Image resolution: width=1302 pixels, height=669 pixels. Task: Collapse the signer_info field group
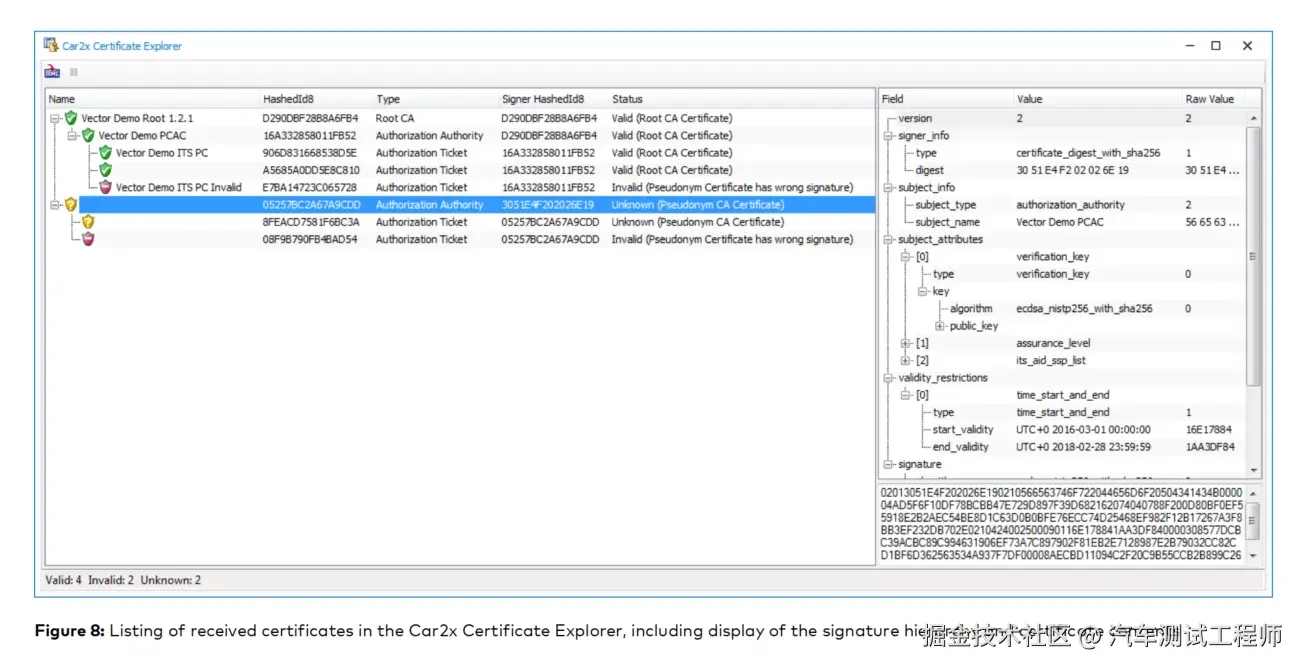888,136
